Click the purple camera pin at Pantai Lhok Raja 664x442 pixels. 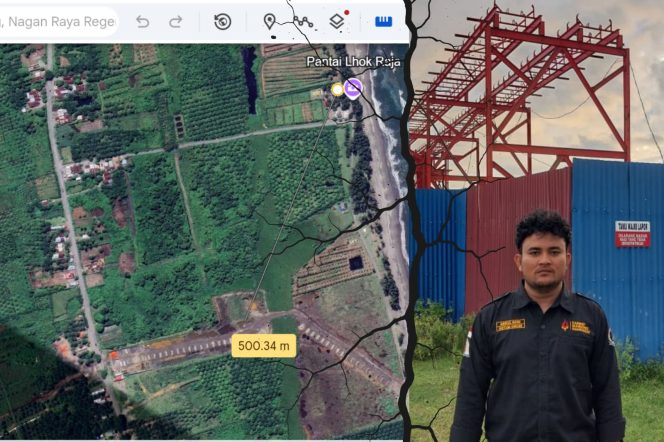pos(353,88)
